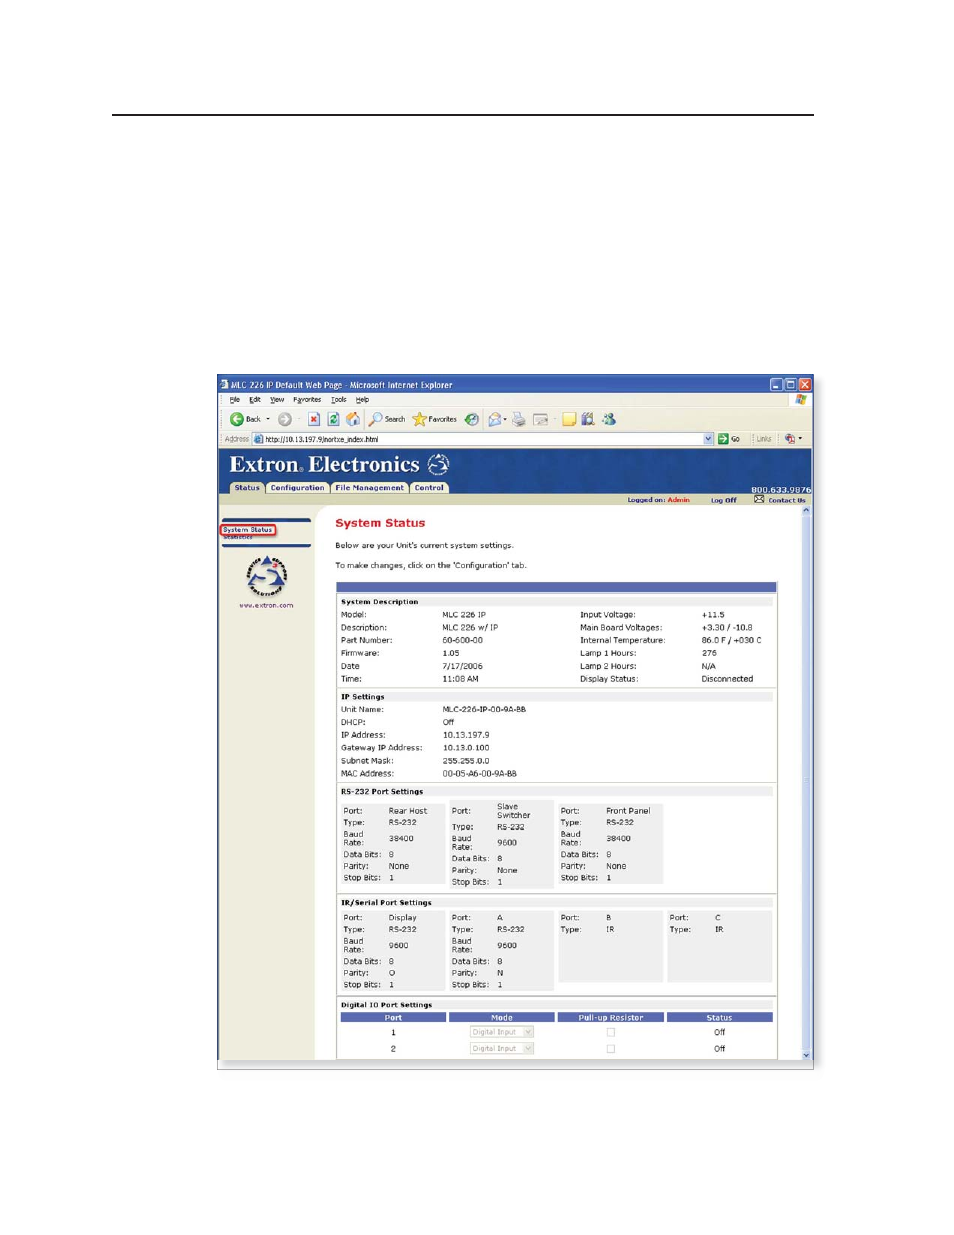Click the History toolbar icon
Screen dimensions: 954x1235
[471, 419]
